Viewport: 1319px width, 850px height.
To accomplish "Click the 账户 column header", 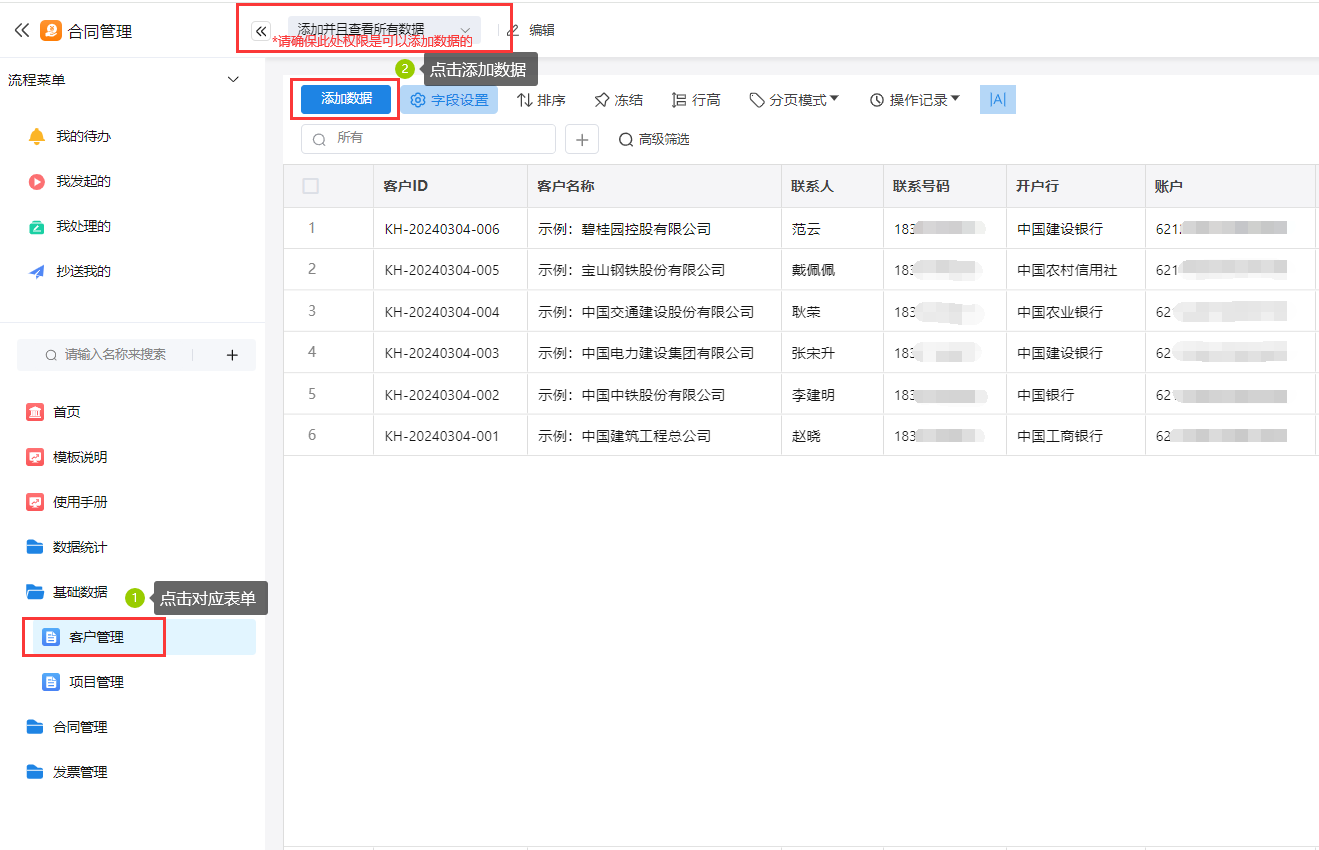I will coord(1231,186).
